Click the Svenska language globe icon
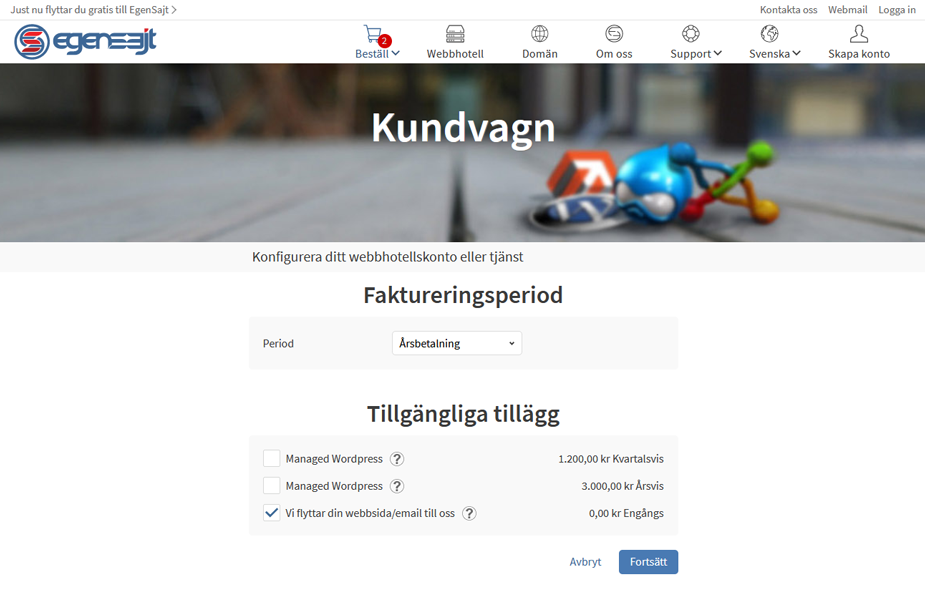Screen dimensions: 925x591 tap(769, 34)
